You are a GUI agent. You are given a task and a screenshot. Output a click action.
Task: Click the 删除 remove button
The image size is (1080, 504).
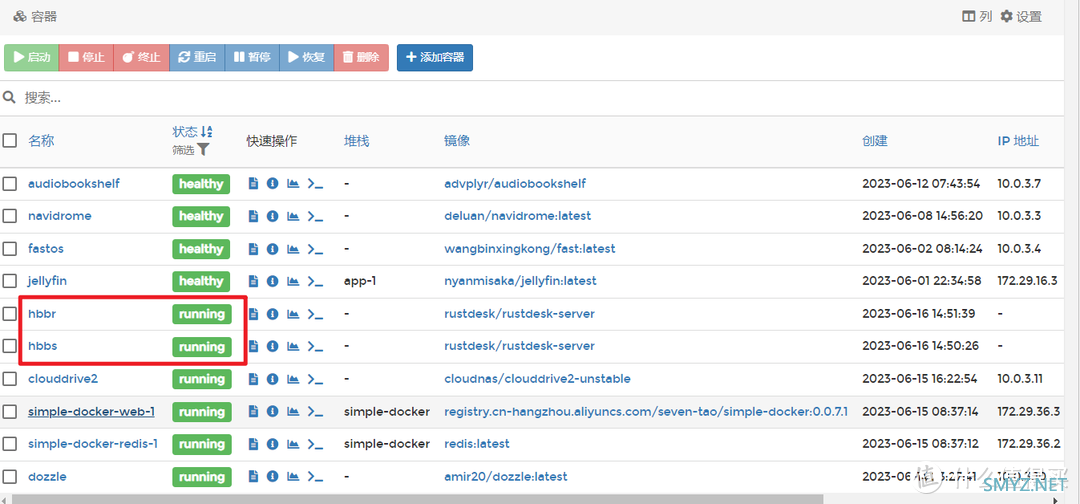coord(362,57)
